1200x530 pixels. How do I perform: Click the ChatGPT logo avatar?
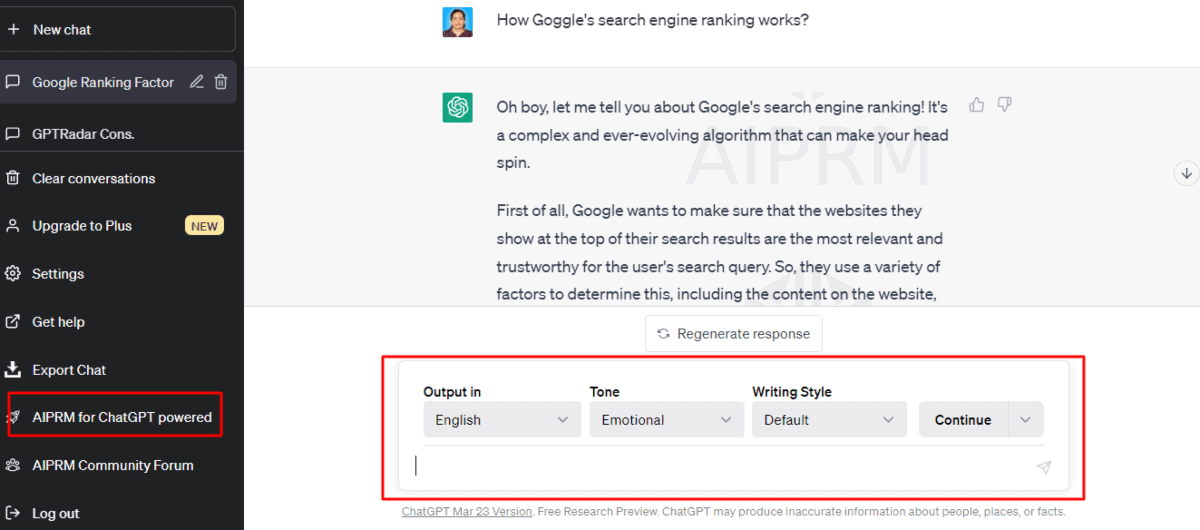point(458,107)
